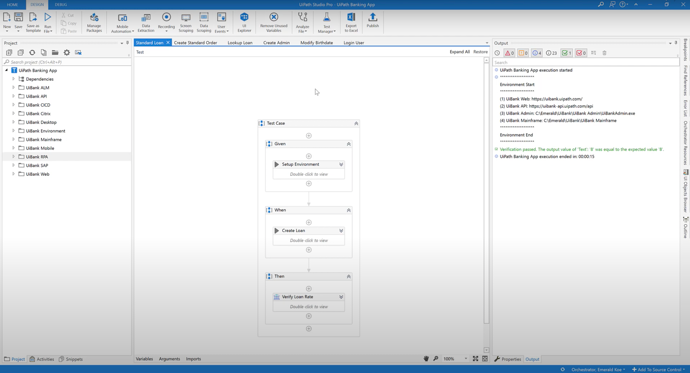Click the Output timestamps clock icon

tap(497, 53)
